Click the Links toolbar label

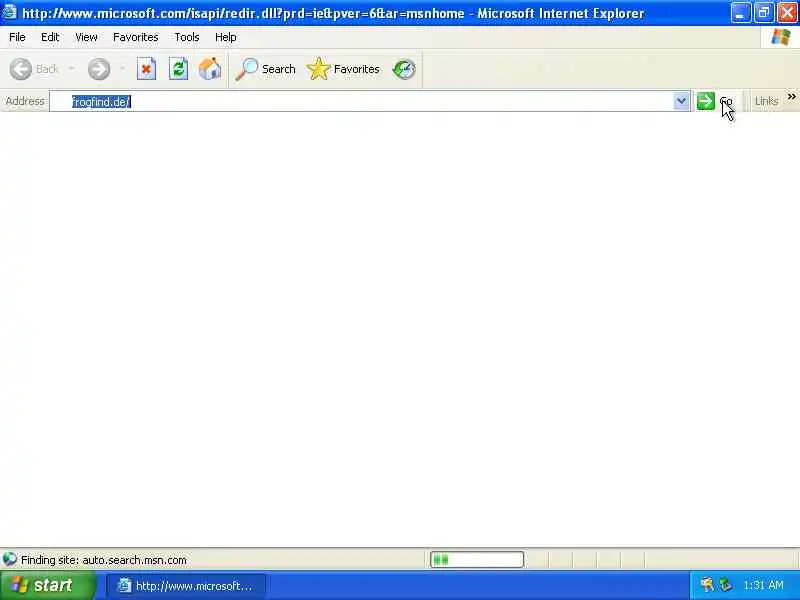(766, 101)
